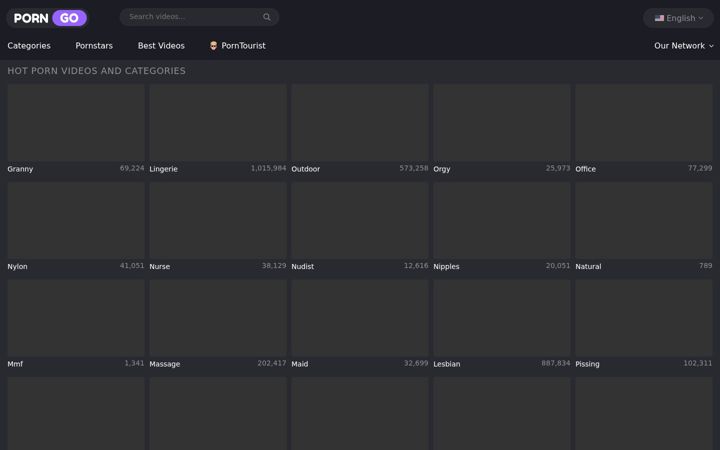Click the PornTourist emoji icon
Image resolution: width=720 pixels, height=450 pixels.
(214, 45)
